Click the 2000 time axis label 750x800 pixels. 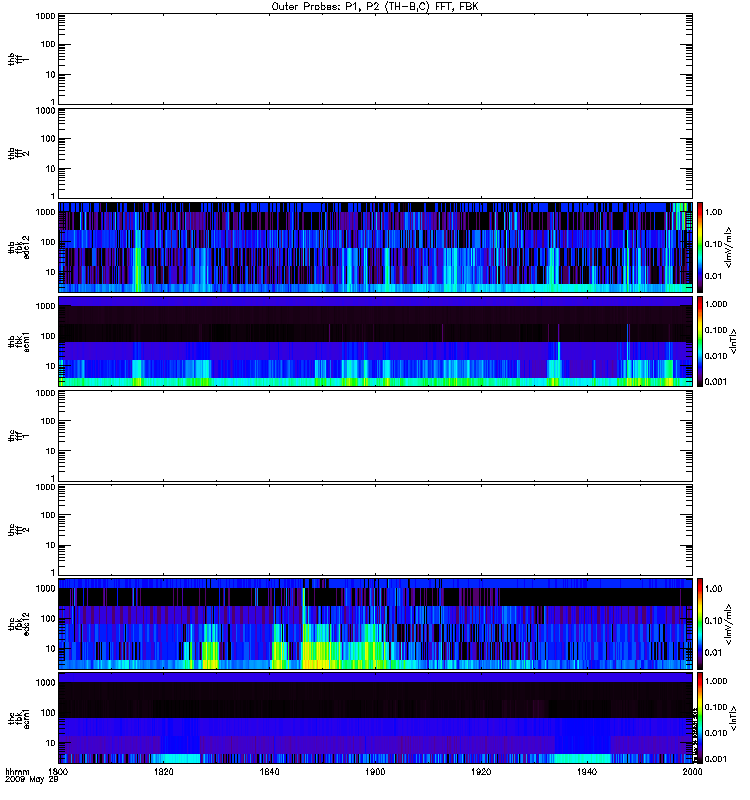[692, 771]
